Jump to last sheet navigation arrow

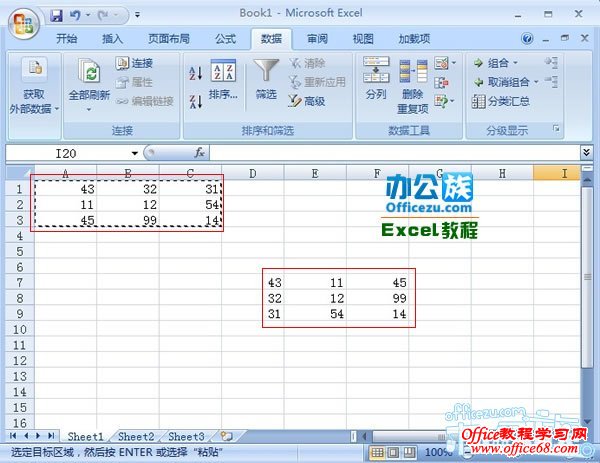tap(51, 436)
